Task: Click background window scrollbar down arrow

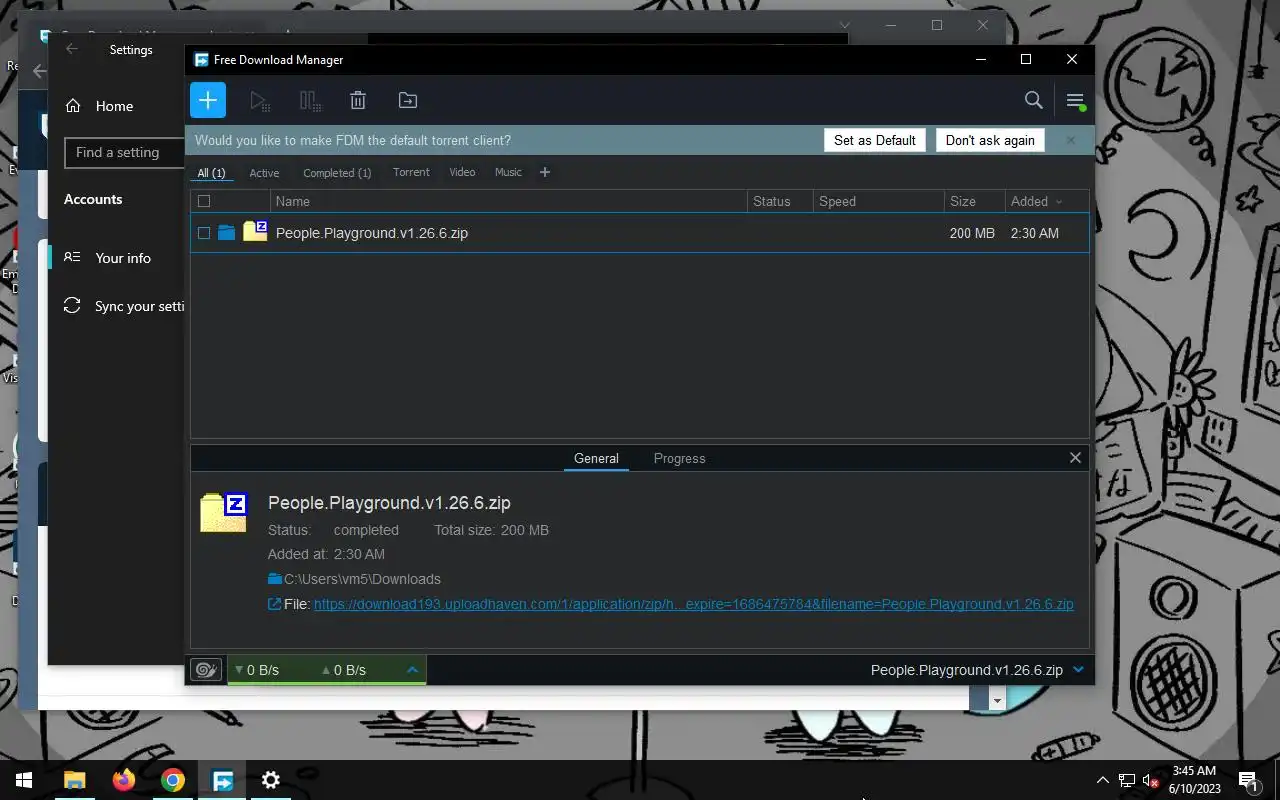Action: coord(997,701)
